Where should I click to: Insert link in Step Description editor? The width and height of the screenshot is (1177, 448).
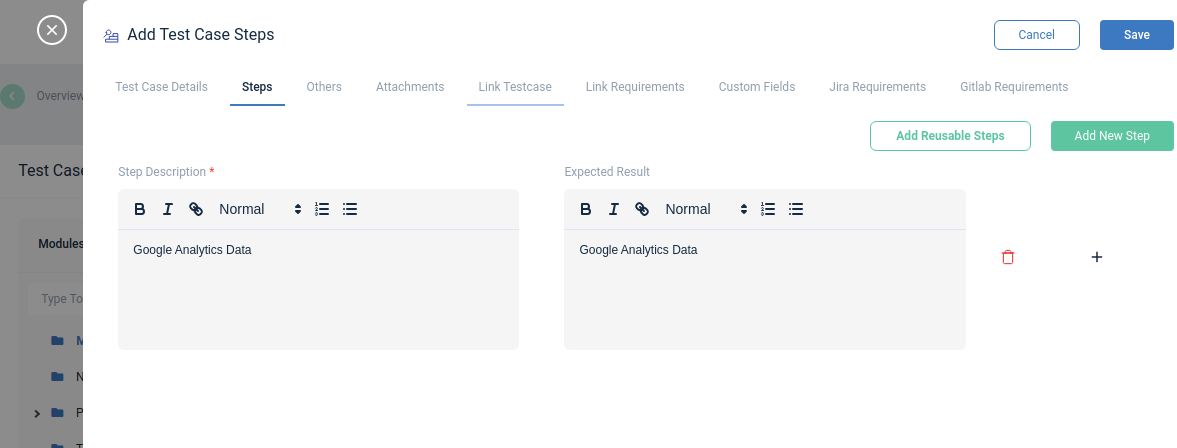point(195,209)
